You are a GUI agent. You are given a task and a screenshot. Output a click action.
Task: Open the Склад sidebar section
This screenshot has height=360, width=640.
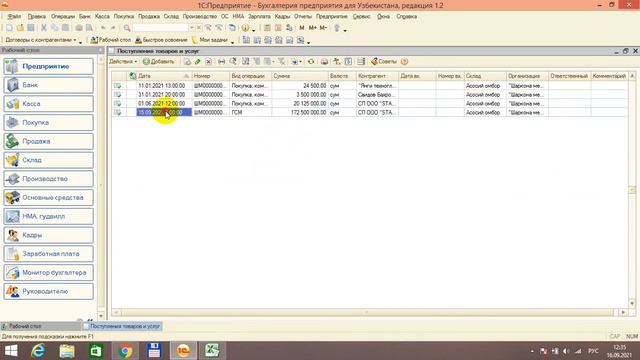click(x=49, y=160)
